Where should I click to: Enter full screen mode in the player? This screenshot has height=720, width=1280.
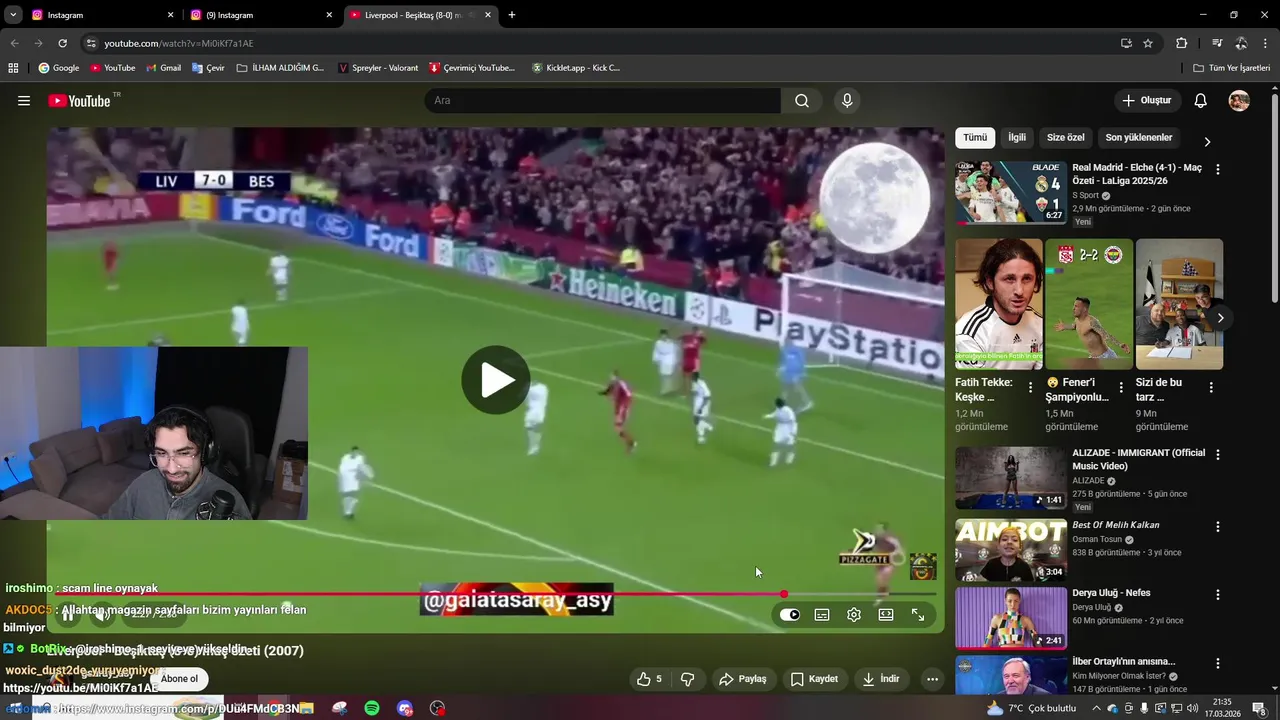click(918, 615)
